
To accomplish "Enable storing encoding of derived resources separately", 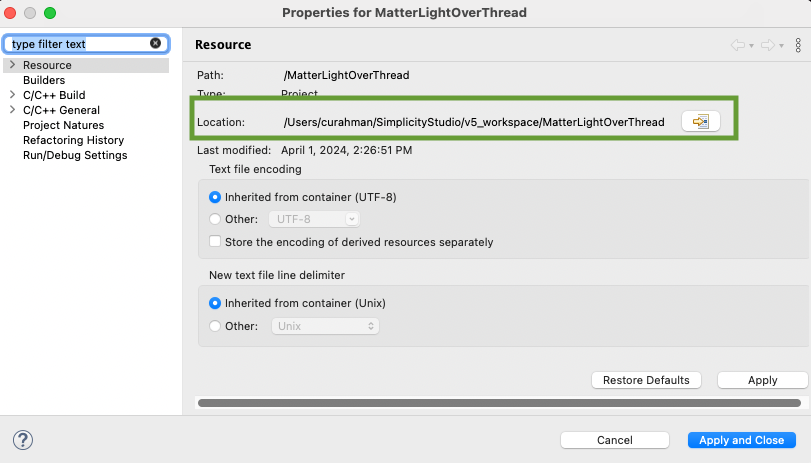I will [215, 242].
